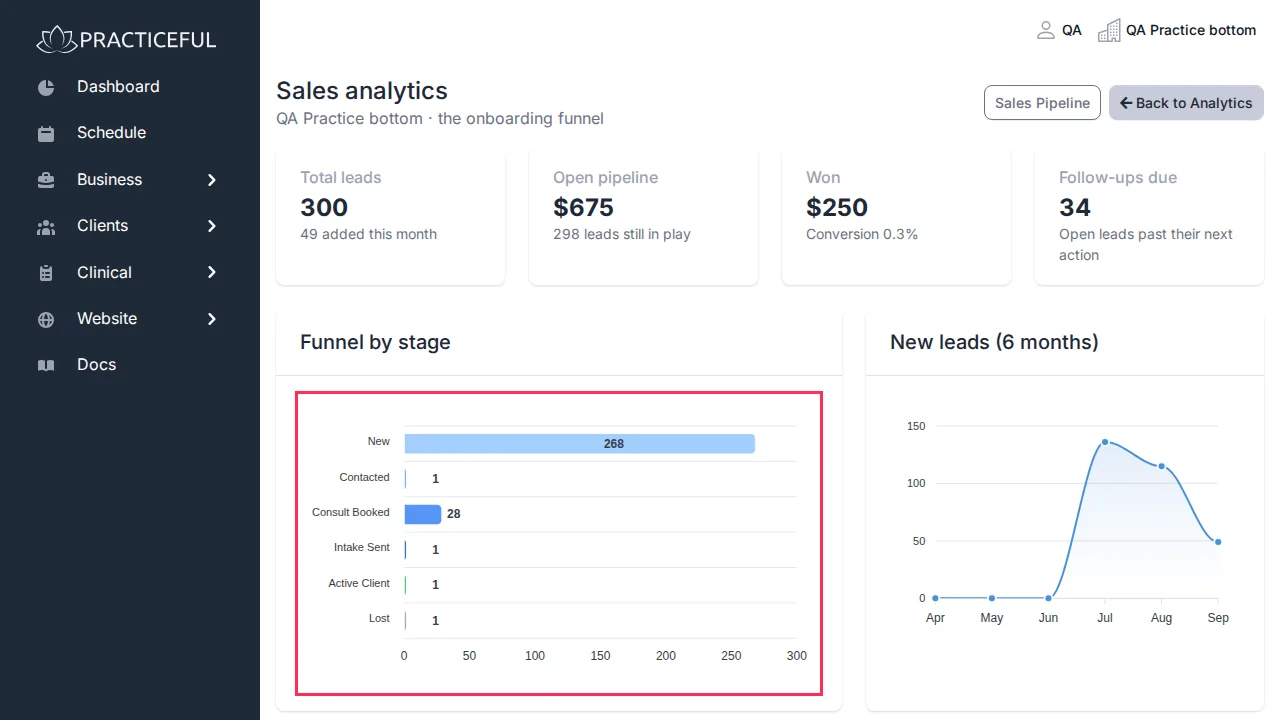Screen dimensions: 1280x720
Task: Click the 298 leads still in play text
Action: point(622,234)
